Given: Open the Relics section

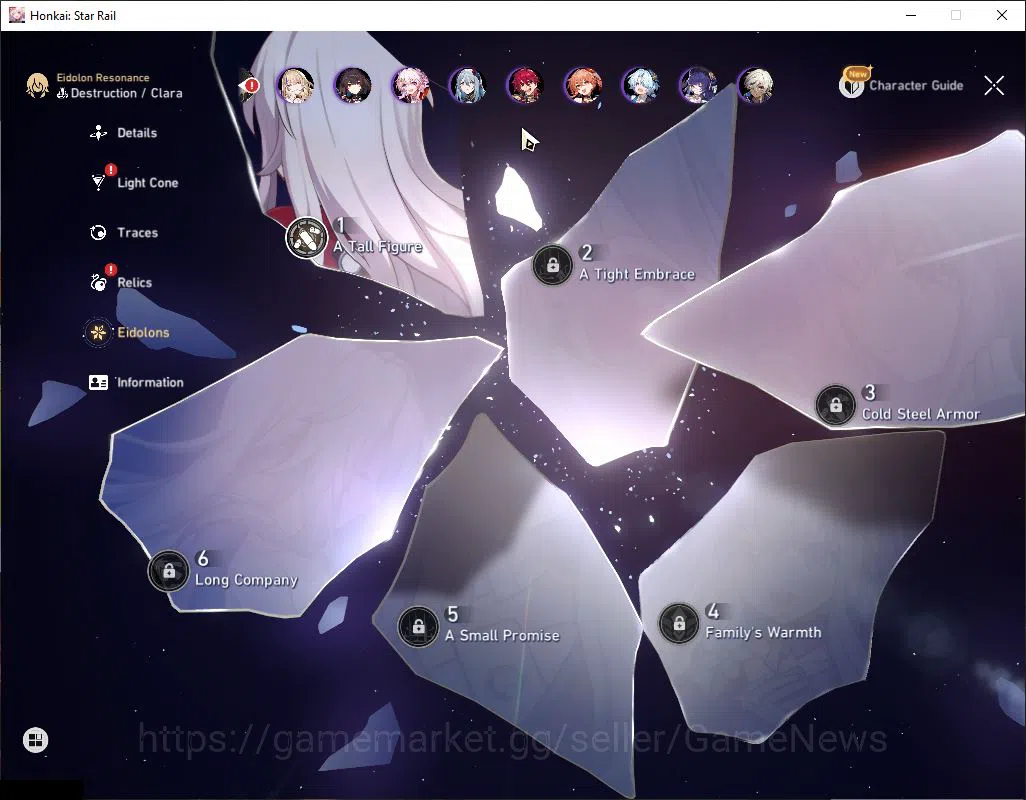Looking at the screenshot, I should point(120,282).
